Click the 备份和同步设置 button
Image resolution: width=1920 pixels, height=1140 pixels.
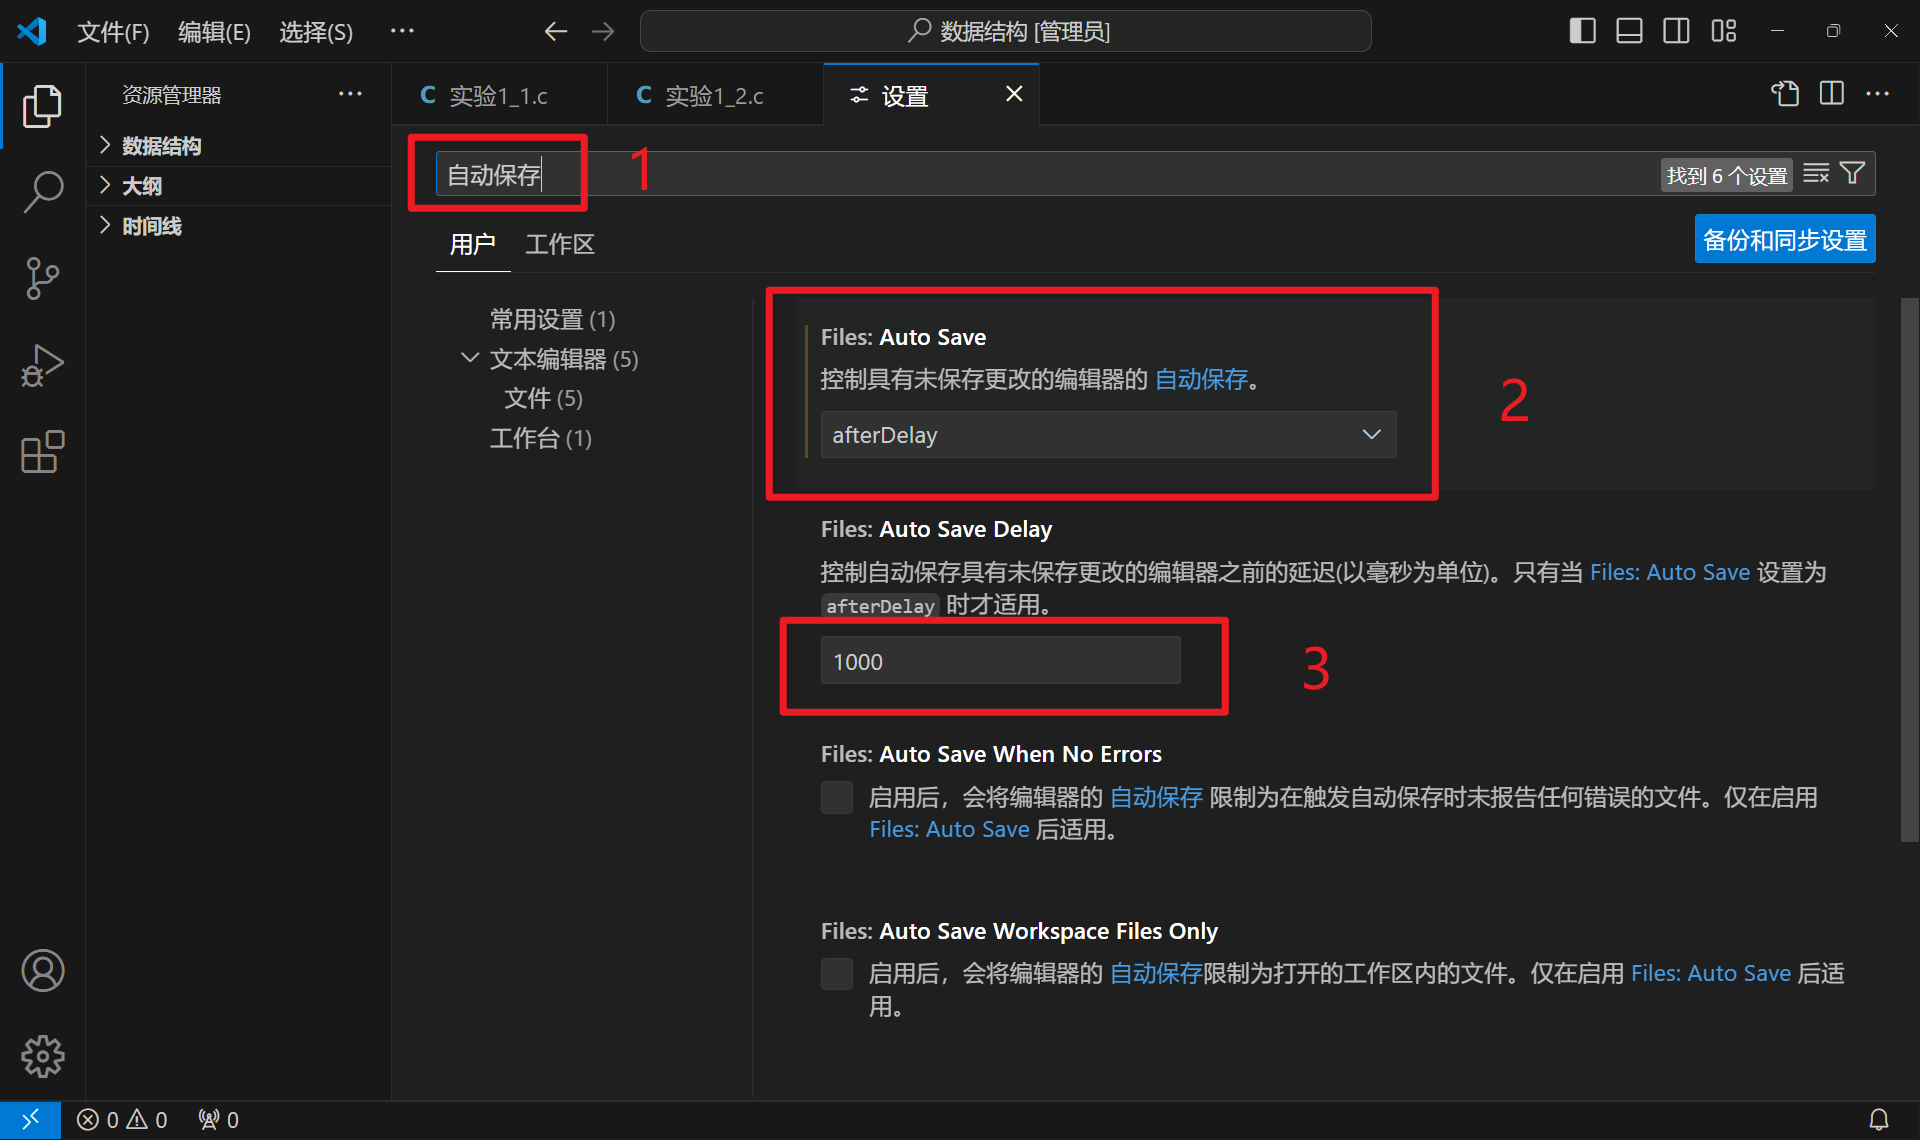1784,240
